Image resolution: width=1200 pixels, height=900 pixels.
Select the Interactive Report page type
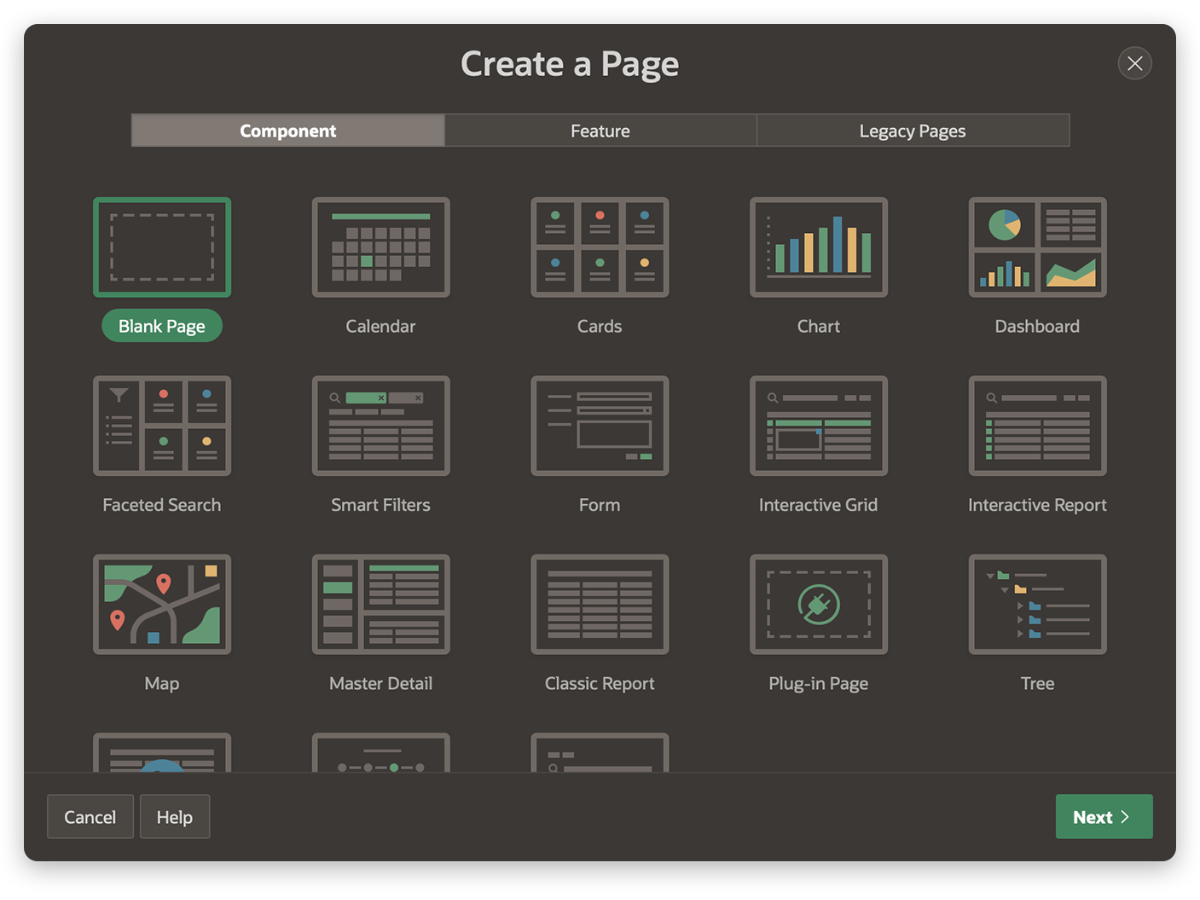(1037, 425)
